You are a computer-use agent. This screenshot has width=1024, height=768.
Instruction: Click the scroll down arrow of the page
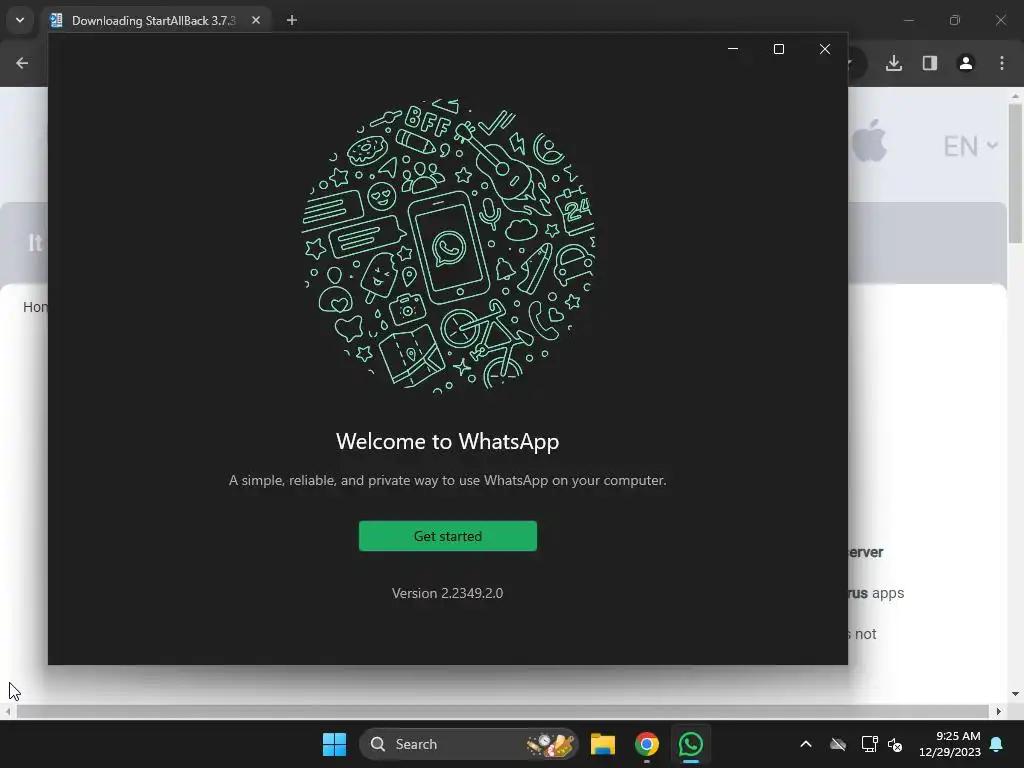pos(1015,694)
